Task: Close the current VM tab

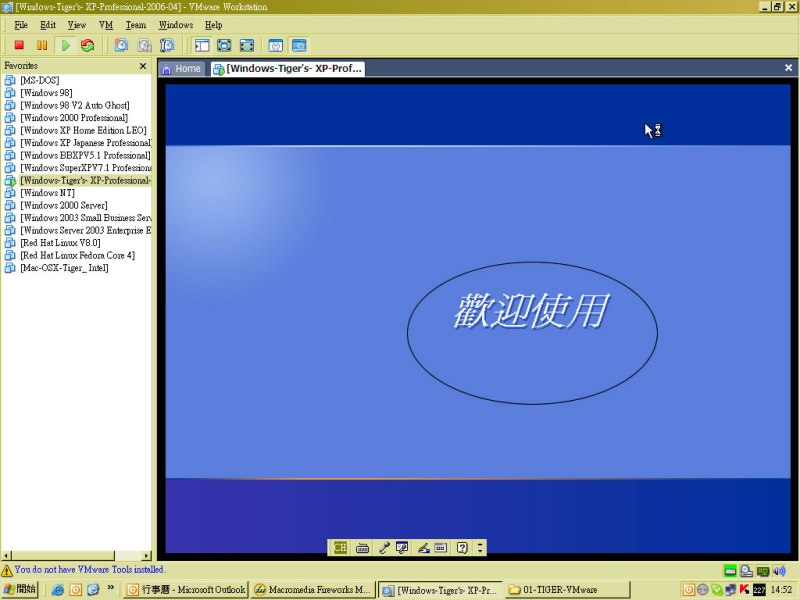Action: coord(788,68)
